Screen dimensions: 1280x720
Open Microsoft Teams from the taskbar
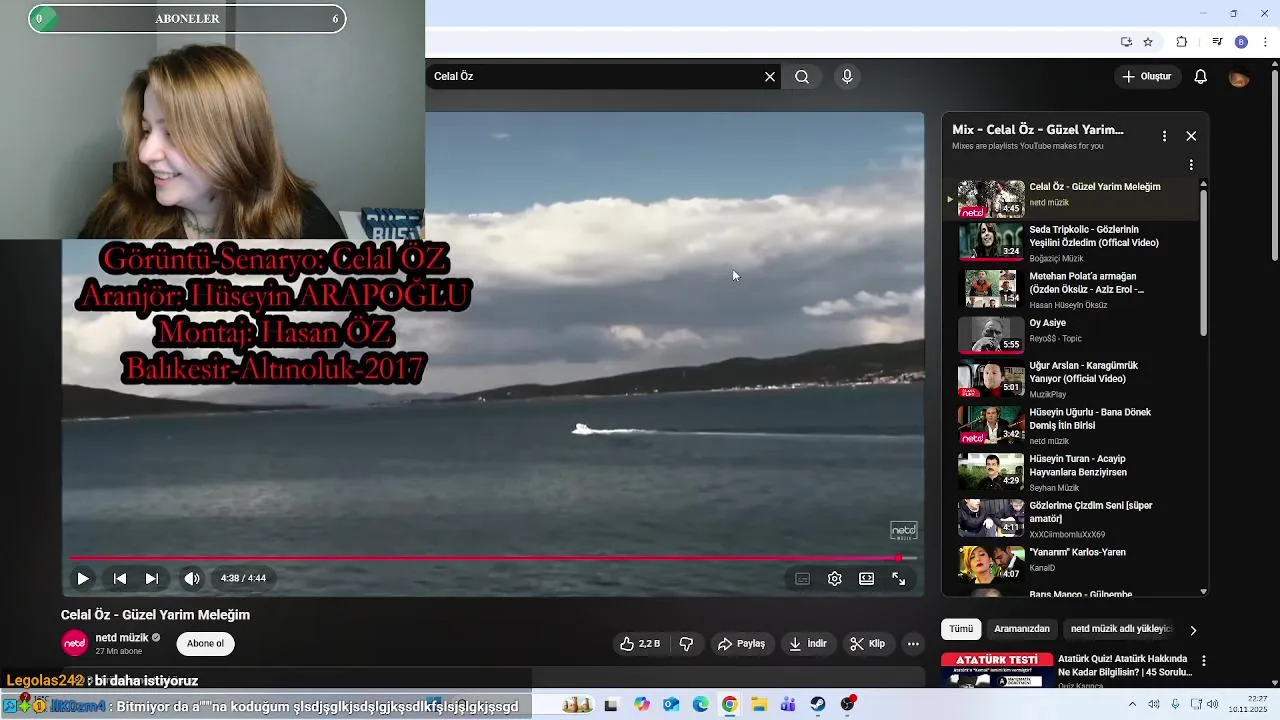[x=788, y=705]
